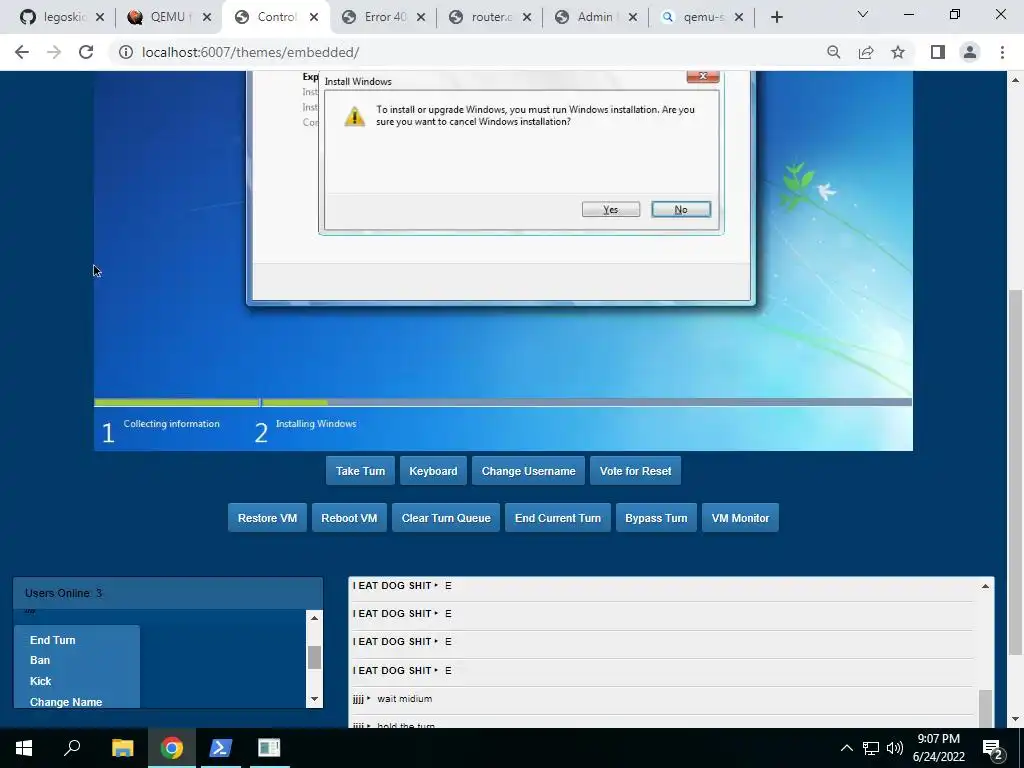Screen dimensions: 1024x768
Task: Open the VM Monitor
Action: pos(740,518)
